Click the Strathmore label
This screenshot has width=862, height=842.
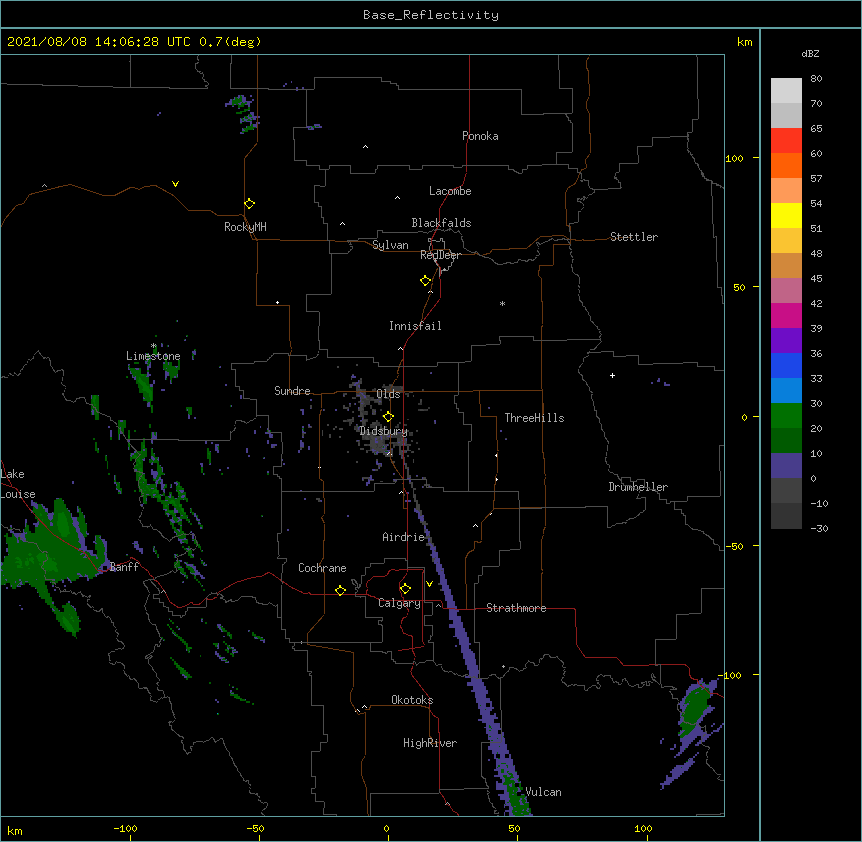point(516,608)
